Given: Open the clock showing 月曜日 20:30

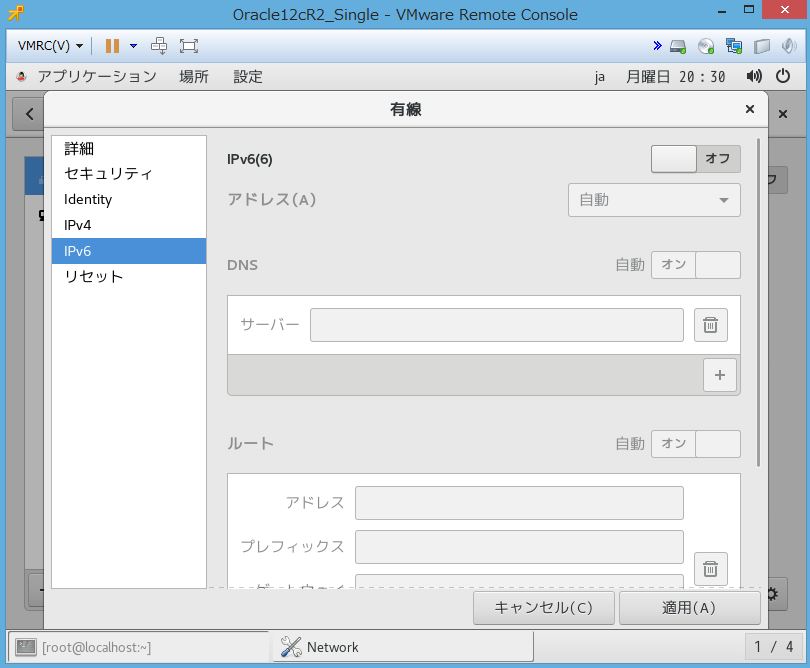Looking at the screenshot, I should click(676, 77).
